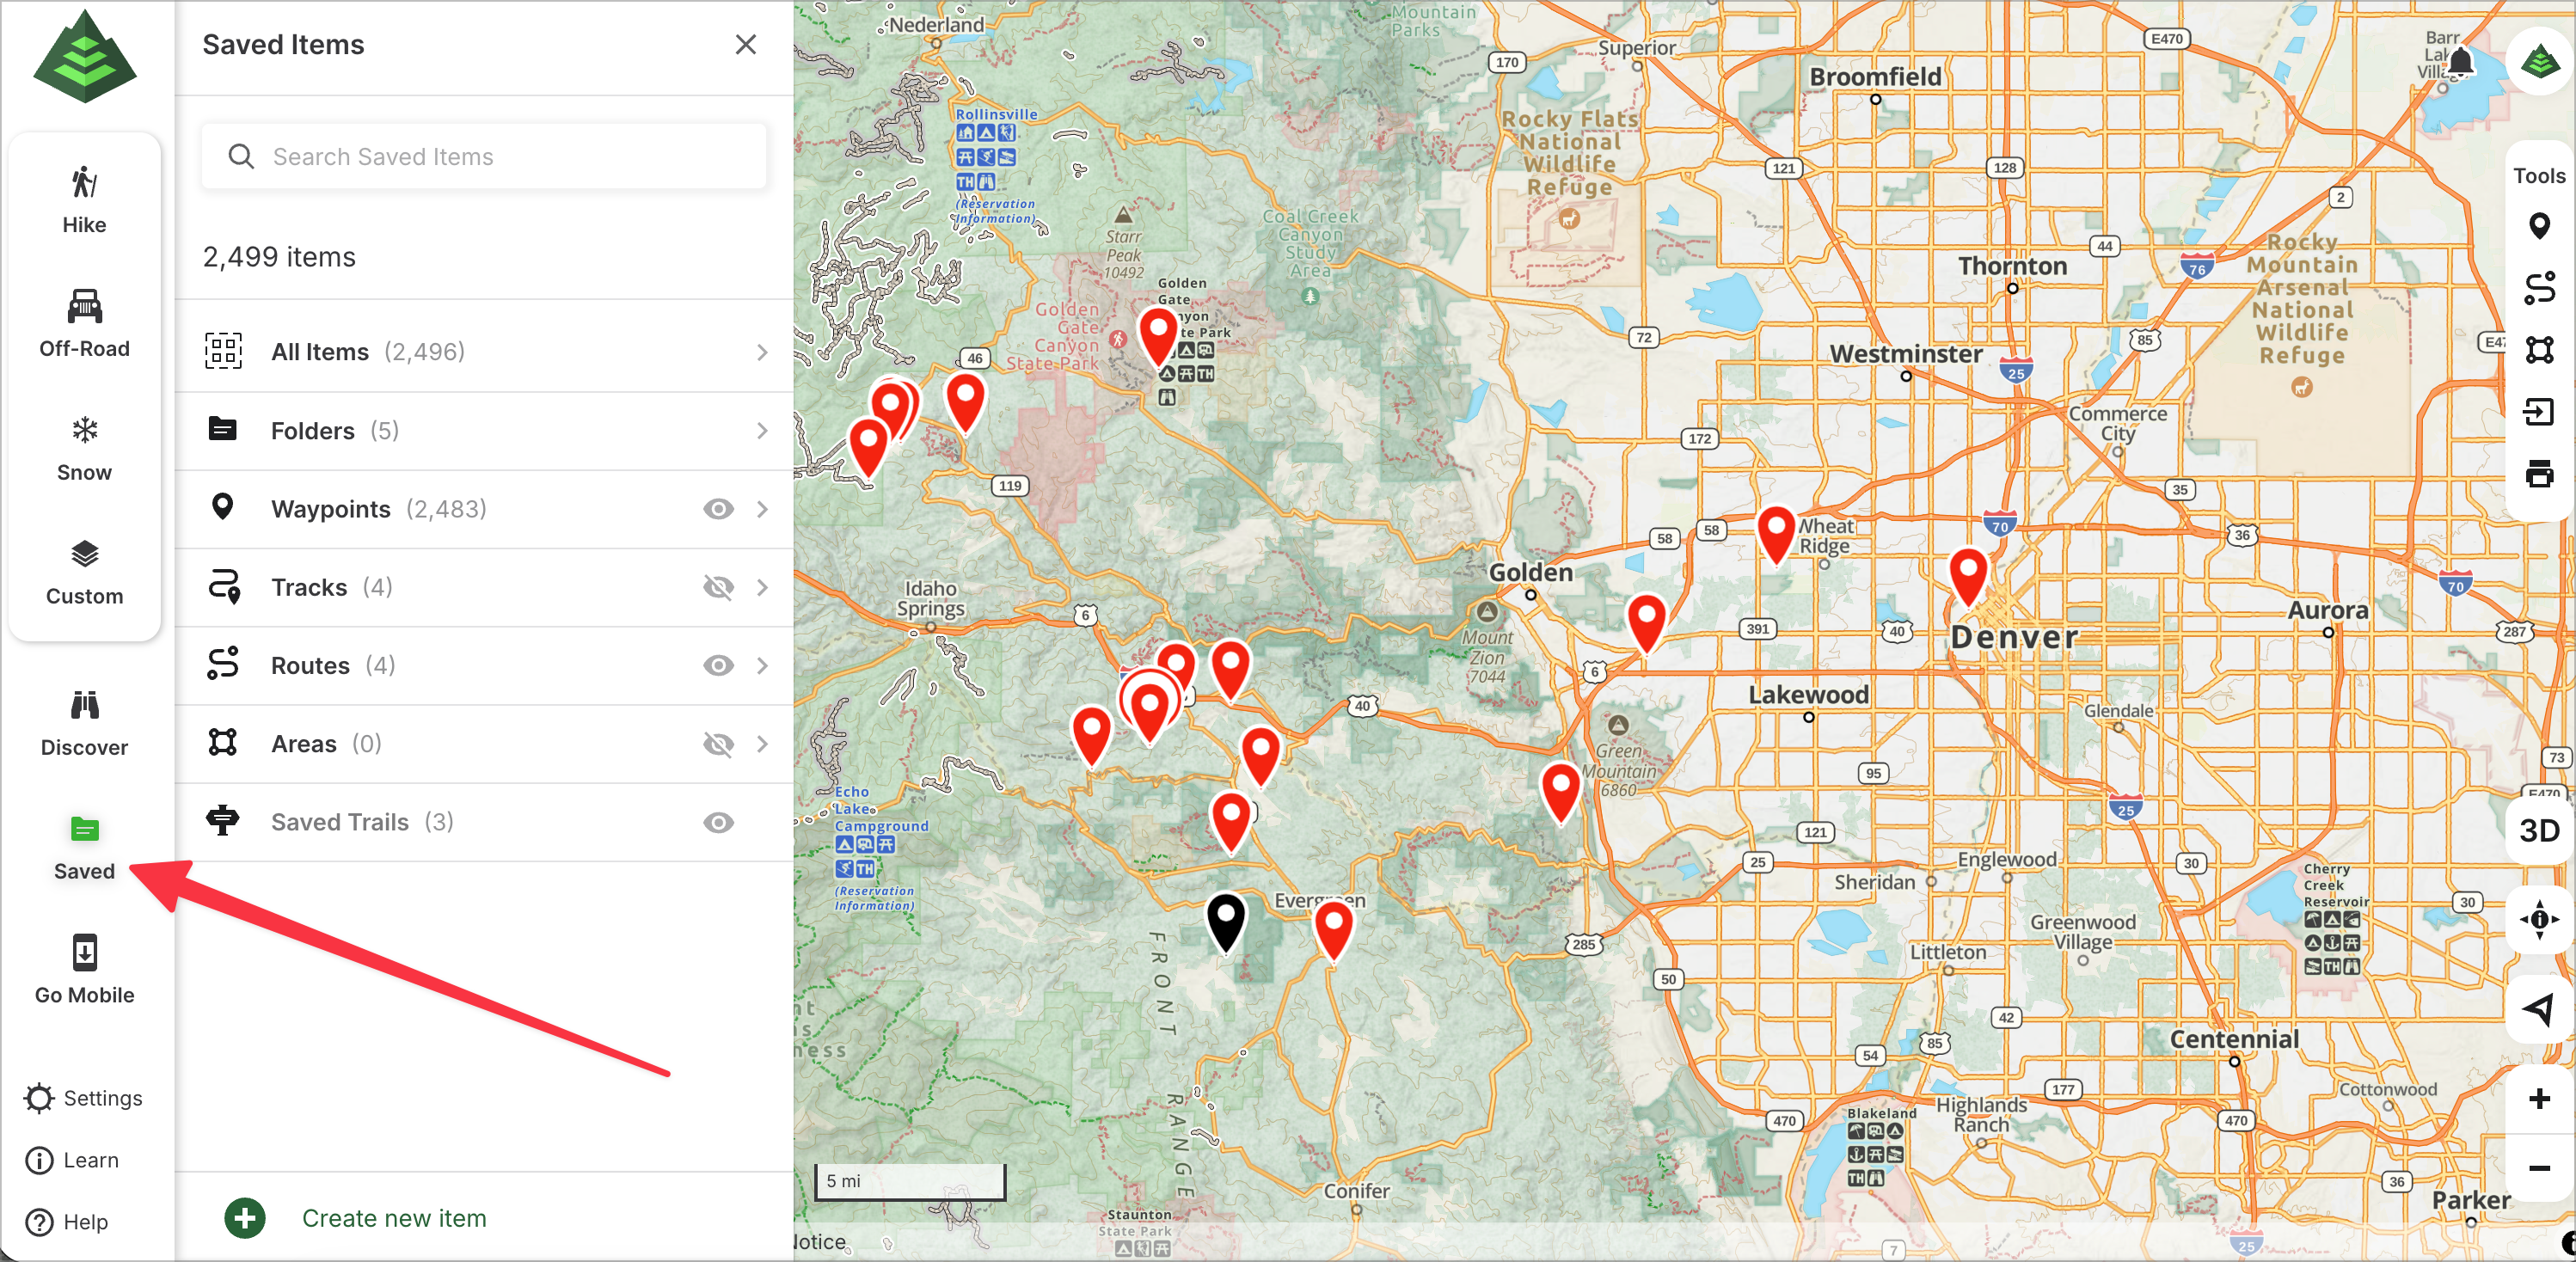Open the Saved items section
Viewport: 2576px width, 1262px height.
tap(84, 847)
